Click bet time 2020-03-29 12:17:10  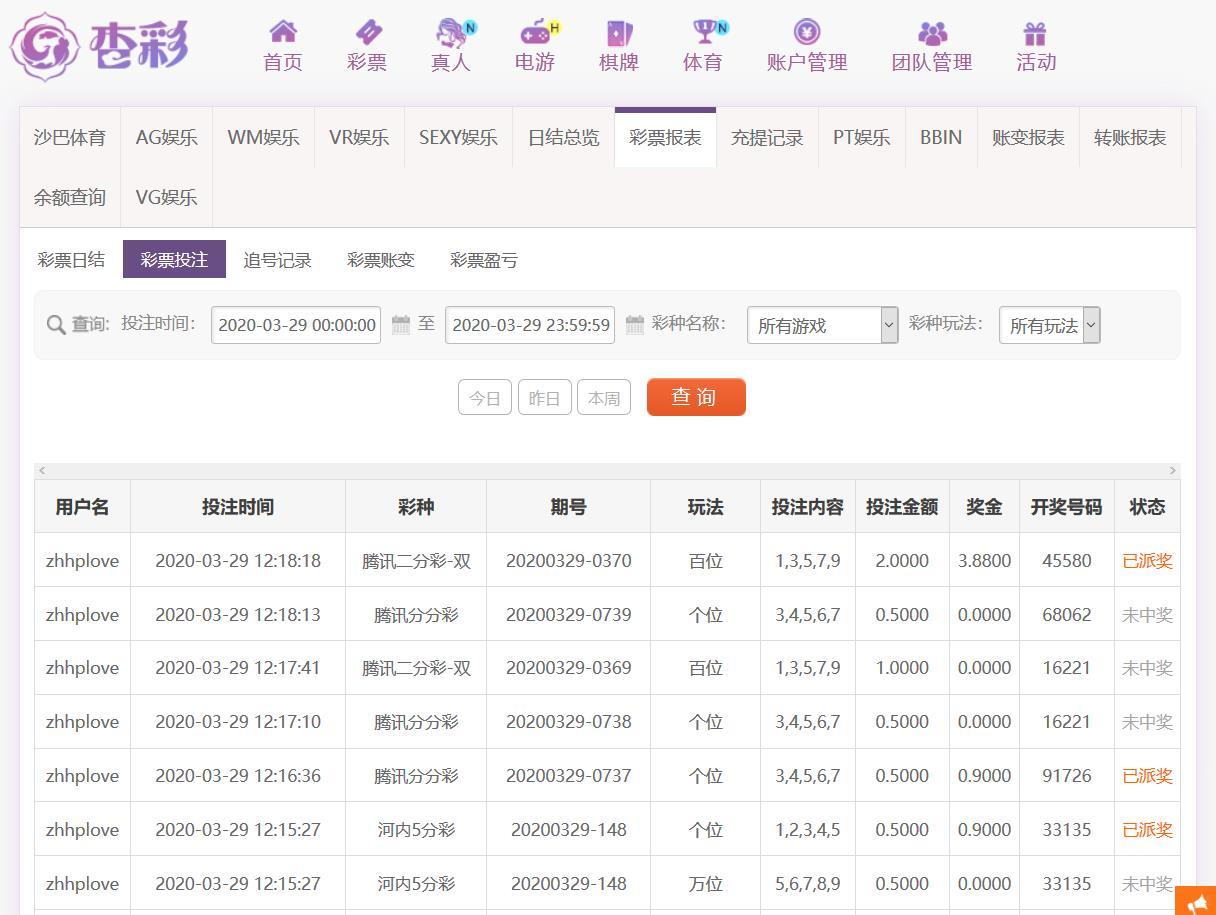tap(238, 722)
